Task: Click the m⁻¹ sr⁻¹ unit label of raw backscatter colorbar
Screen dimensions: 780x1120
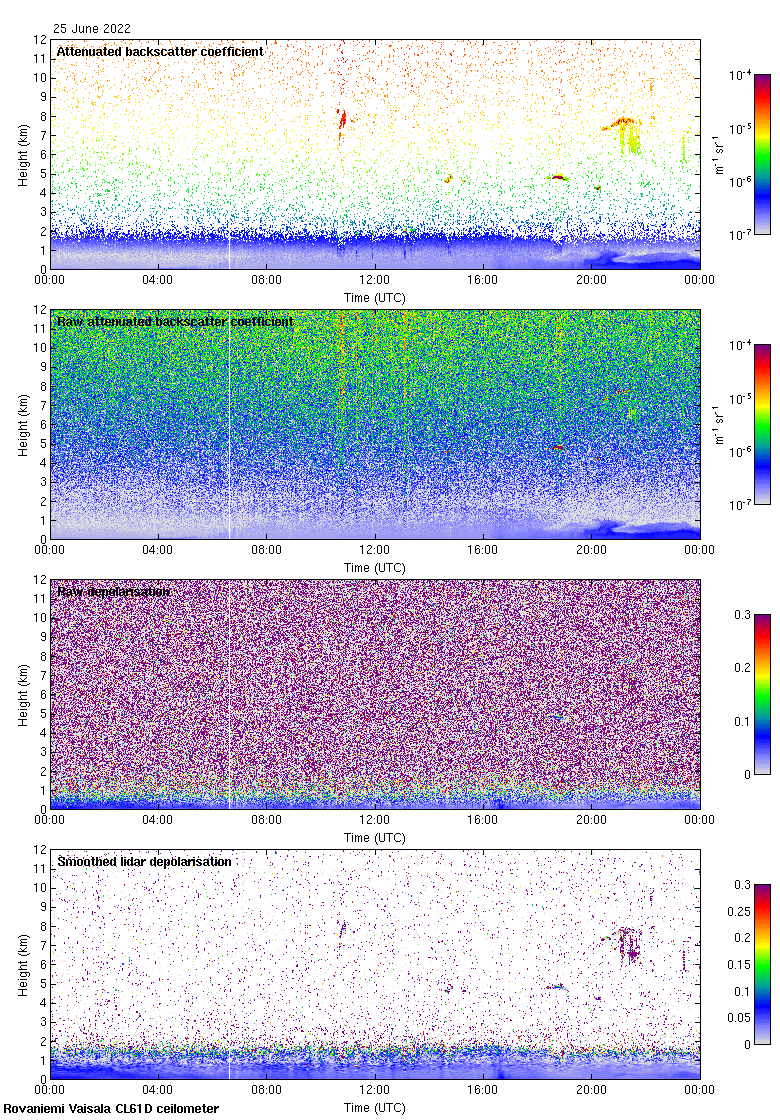Action: pyautogui.click(x=719, y=424)
